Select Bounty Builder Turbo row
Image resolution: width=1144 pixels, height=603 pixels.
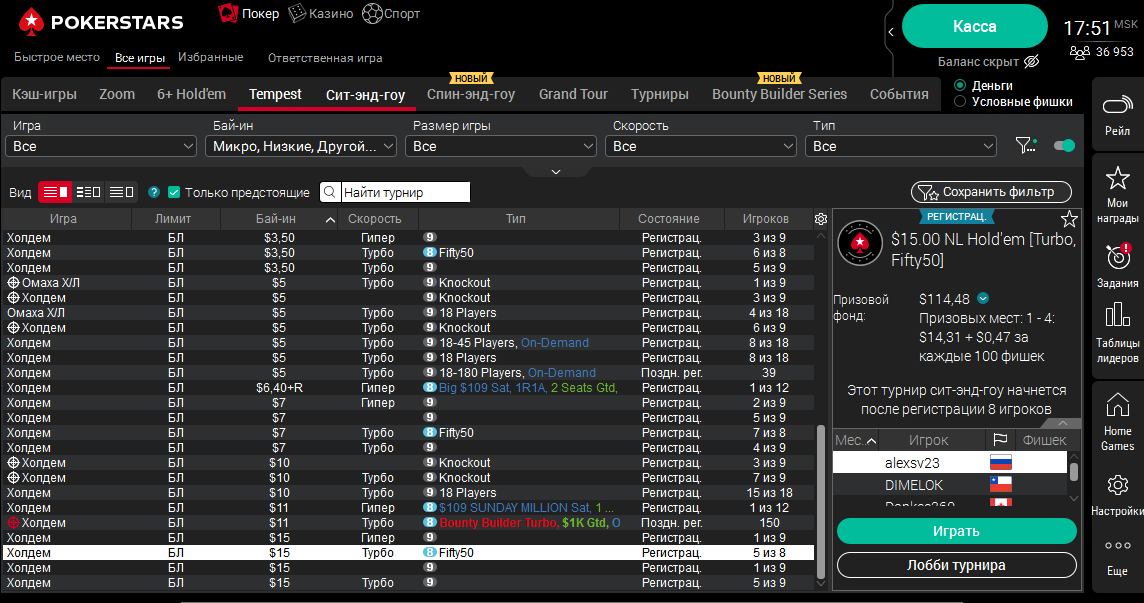click(x=409, y=523)
